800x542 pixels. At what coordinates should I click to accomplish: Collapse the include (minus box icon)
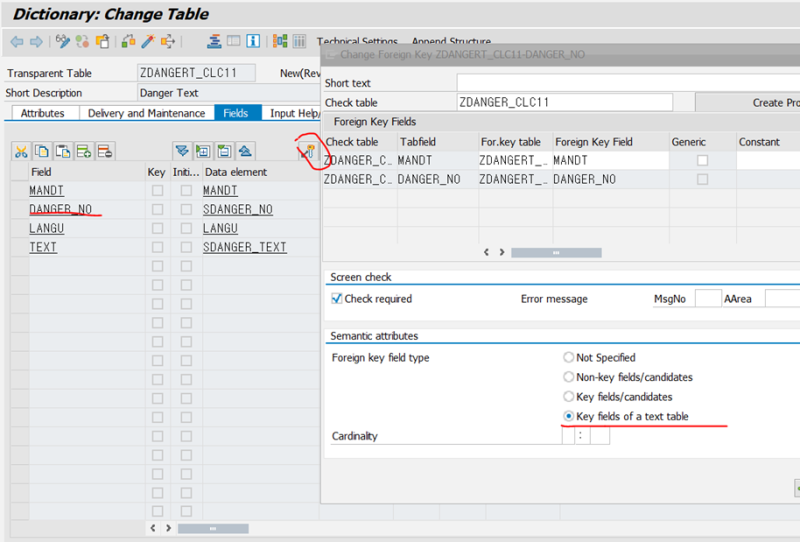point(224,151)
